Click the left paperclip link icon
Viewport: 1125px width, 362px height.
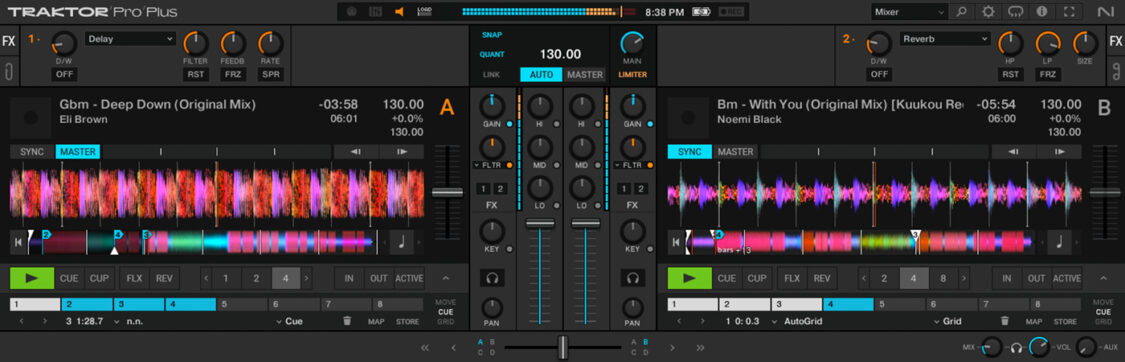point(9,71)
